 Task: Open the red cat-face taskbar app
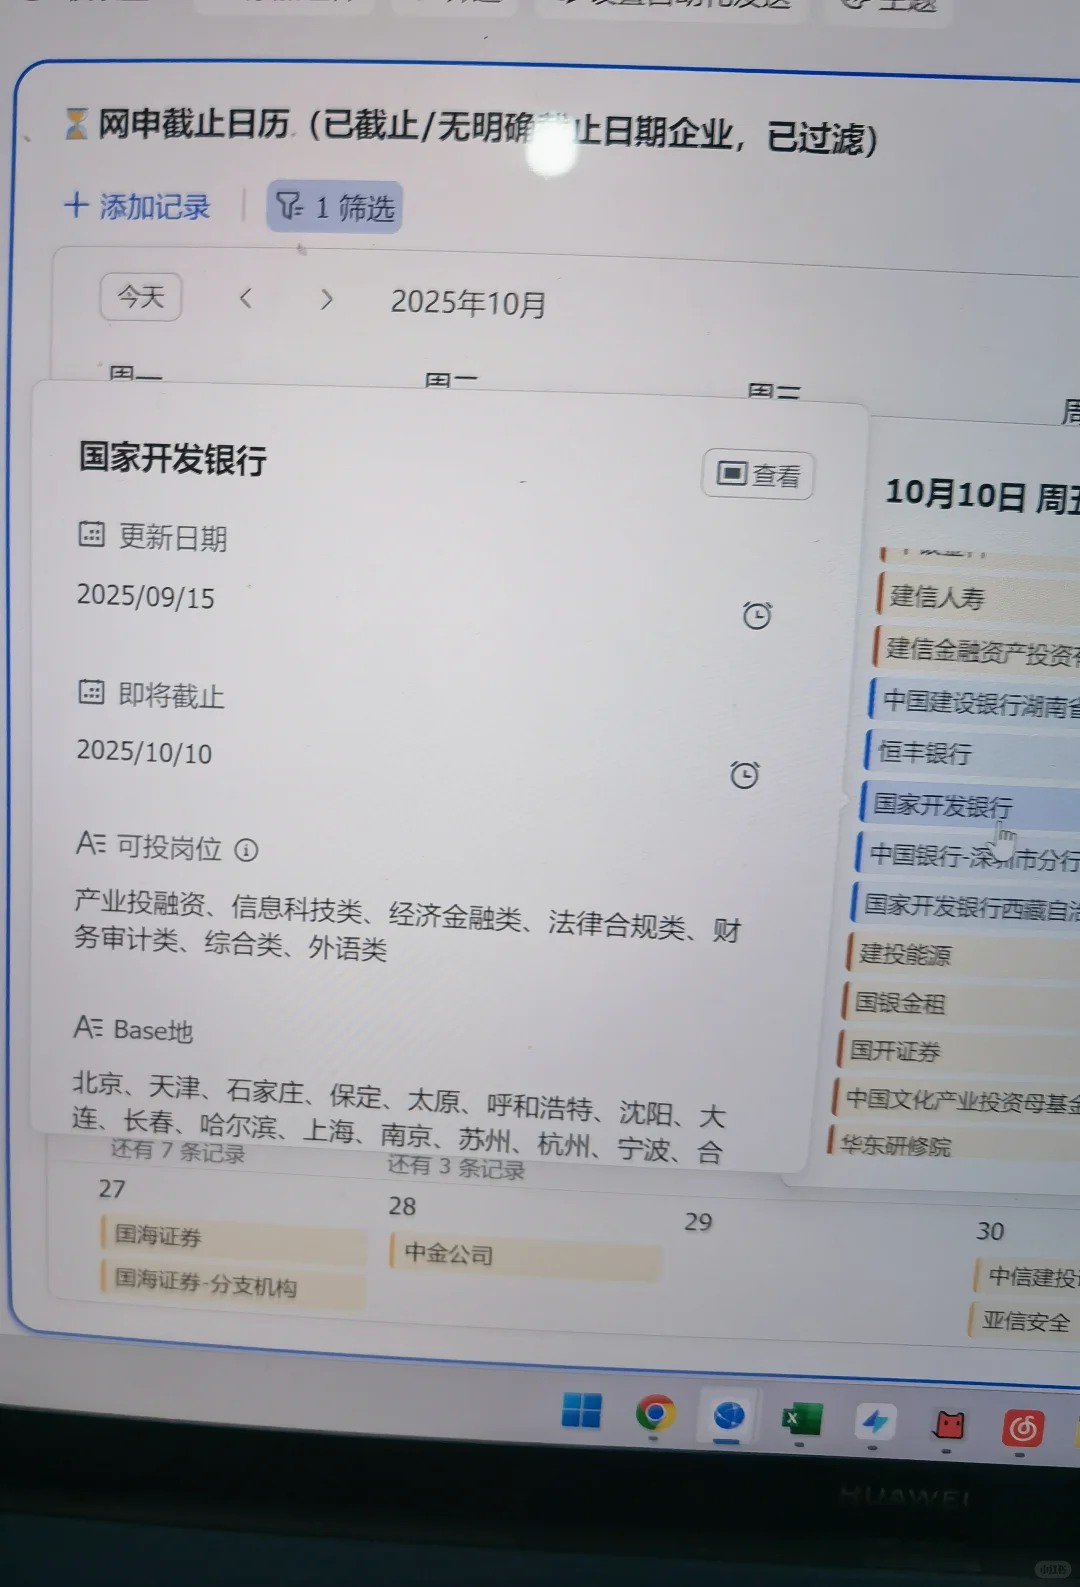pyautogui.click(x=949, y=1424)
